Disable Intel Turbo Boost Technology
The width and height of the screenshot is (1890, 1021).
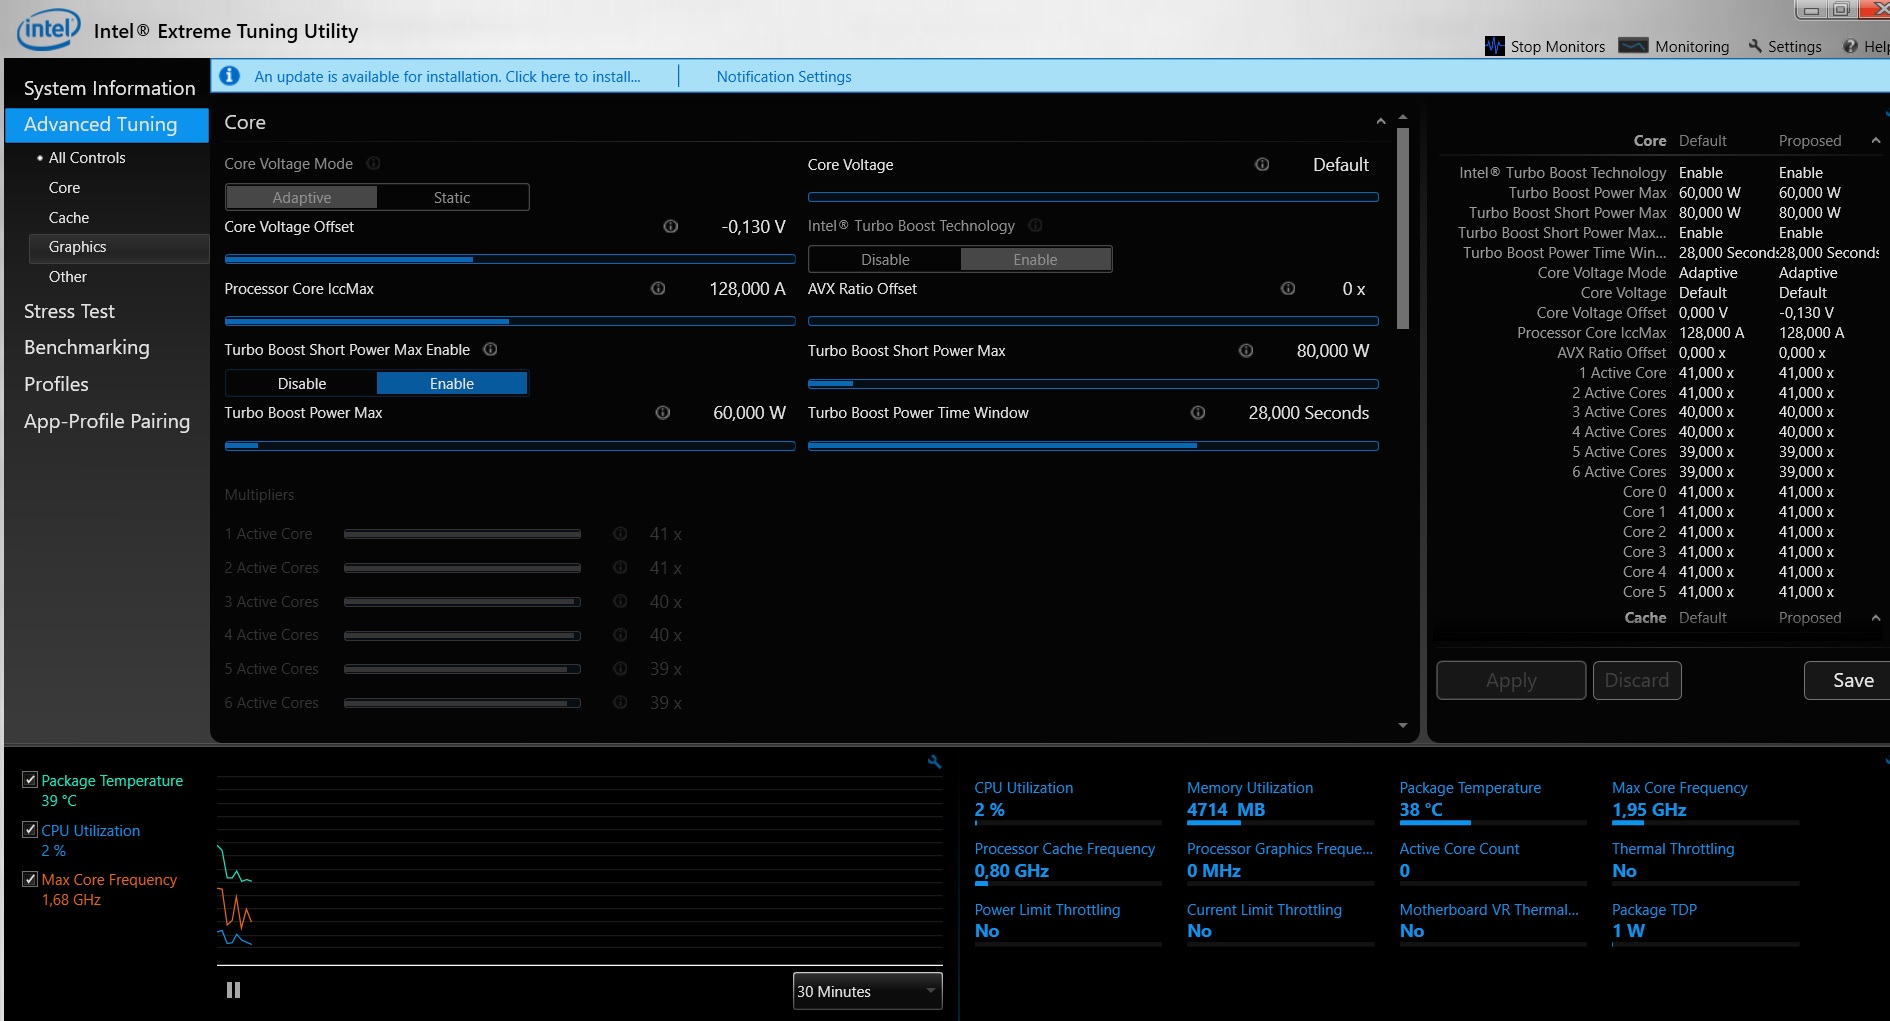click(885, 259)
